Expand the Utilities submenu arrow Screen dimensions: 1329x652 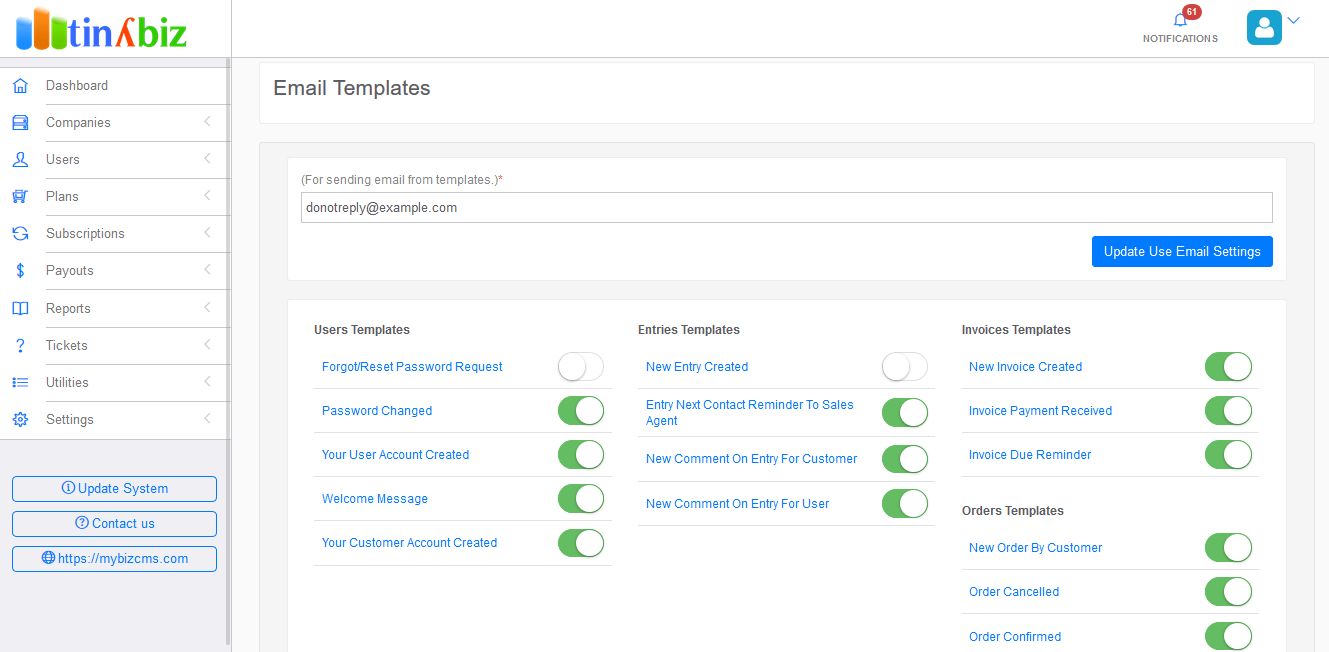[207, 382]
